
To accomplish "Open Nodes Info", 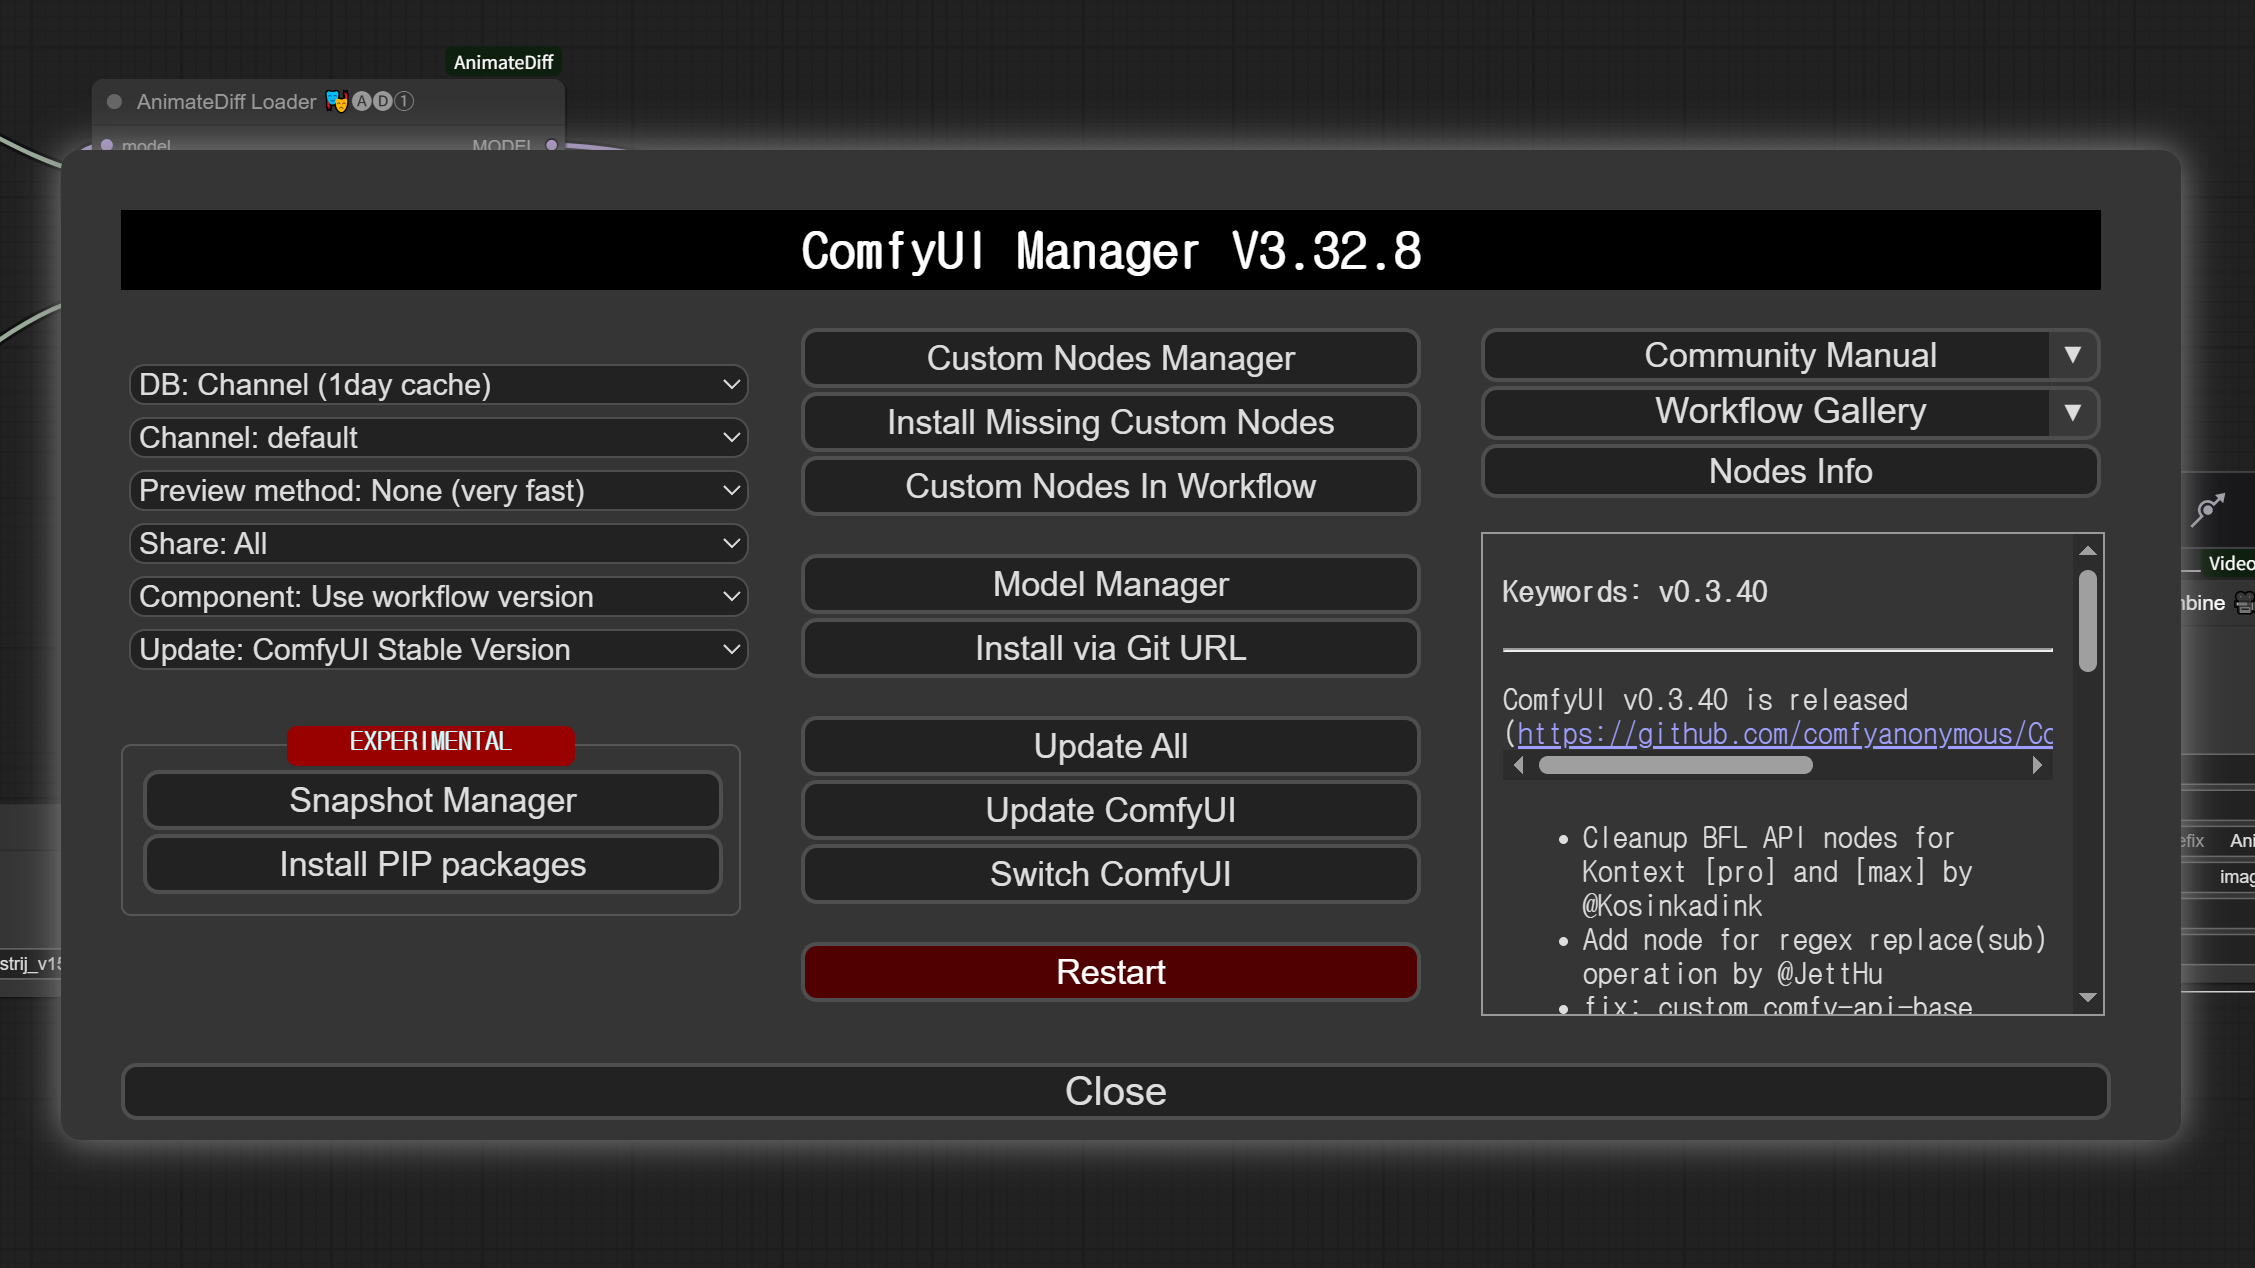I will coord(1790,471).
